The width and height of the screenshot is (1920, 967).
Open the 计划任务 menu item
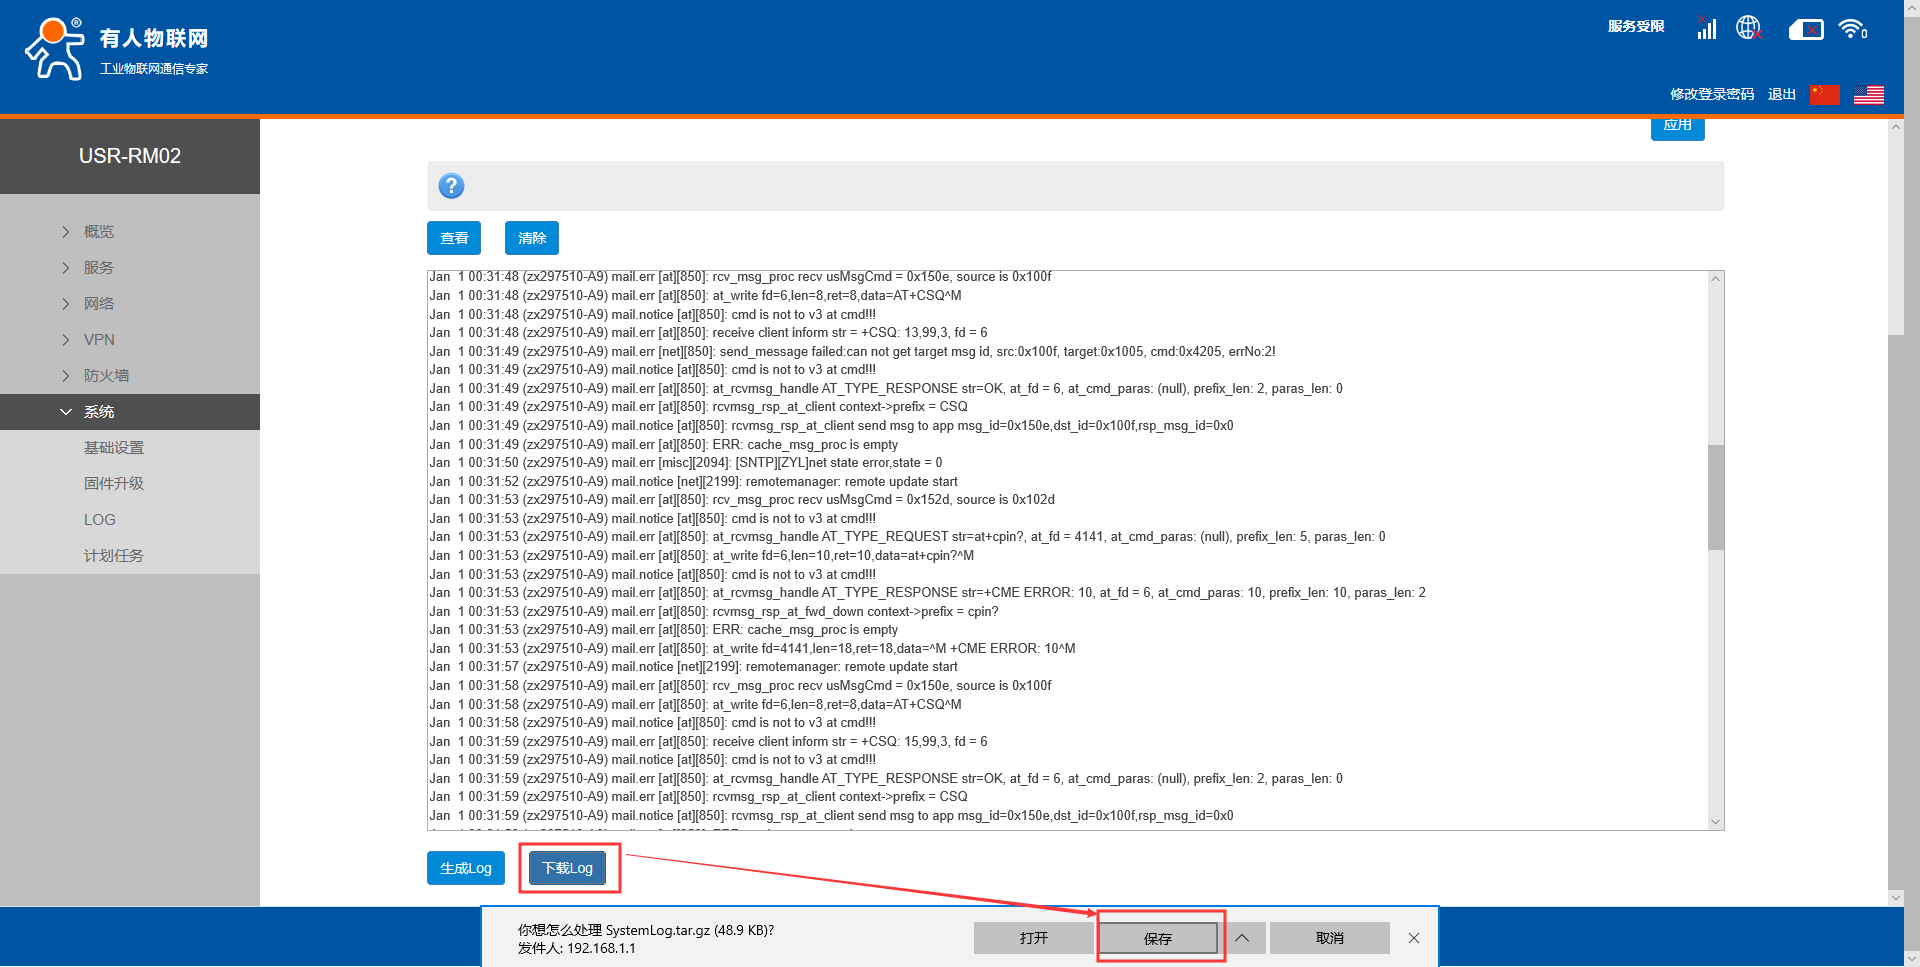point(114,556)
